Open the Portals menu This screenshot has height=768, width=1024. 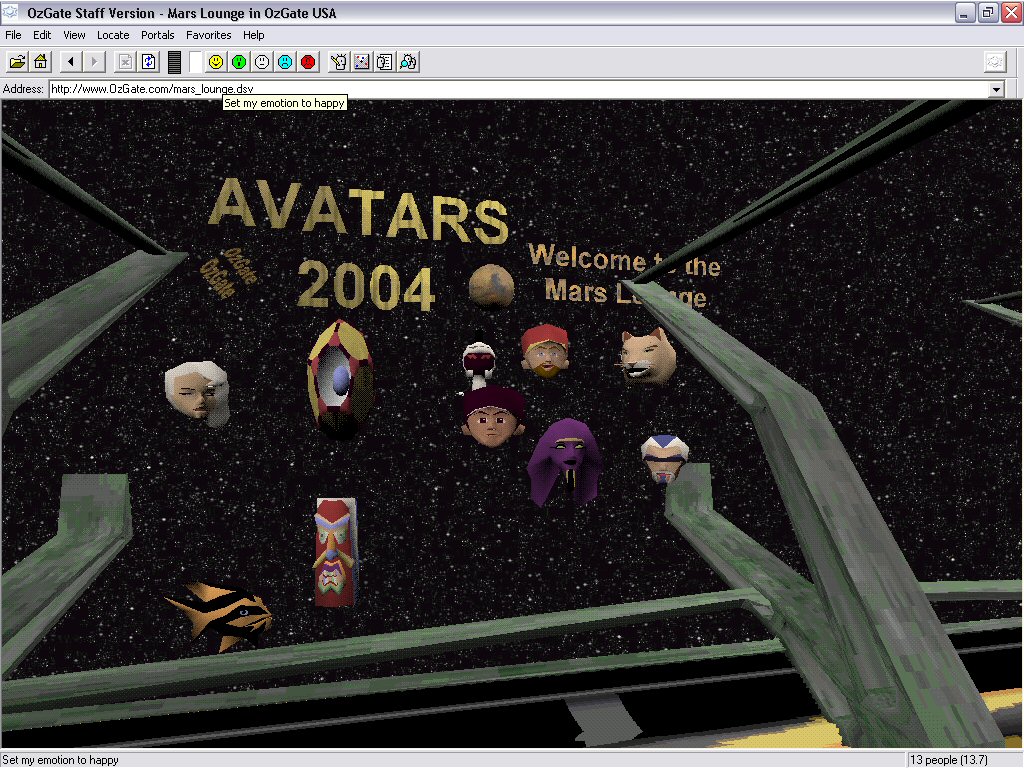[157, 35]
